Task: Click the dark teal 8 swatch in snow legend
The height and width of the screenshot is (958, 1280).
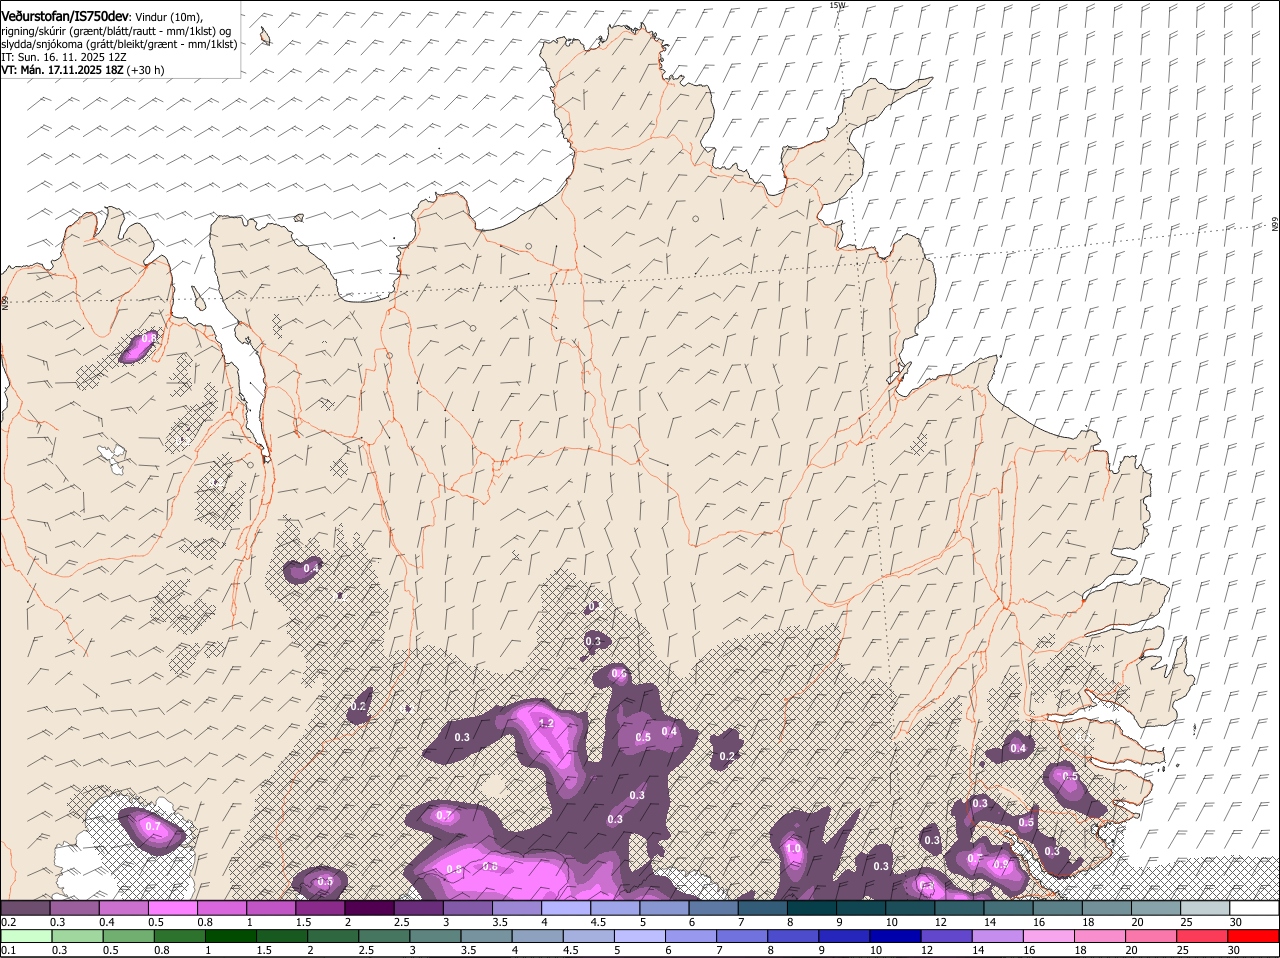Action: click(x=813, y=908)
